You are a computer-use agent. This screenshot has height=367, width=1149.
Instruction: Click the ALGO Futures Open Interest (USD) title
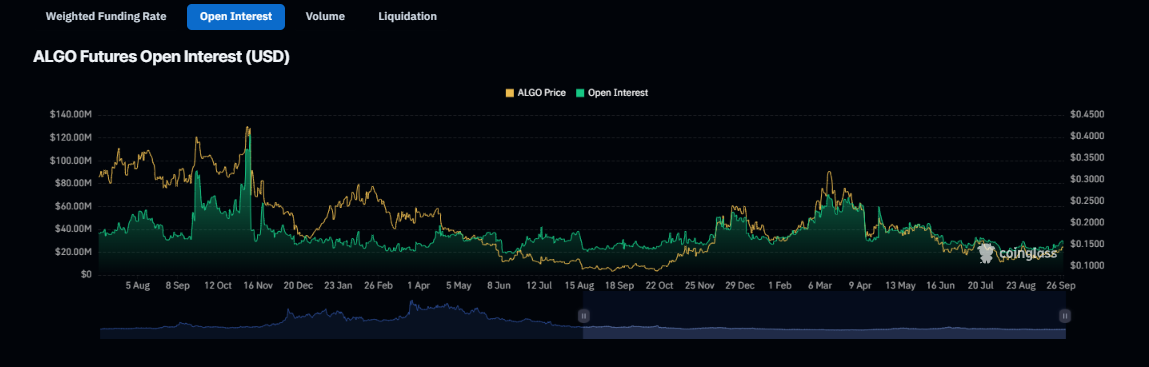coord(162,57)
